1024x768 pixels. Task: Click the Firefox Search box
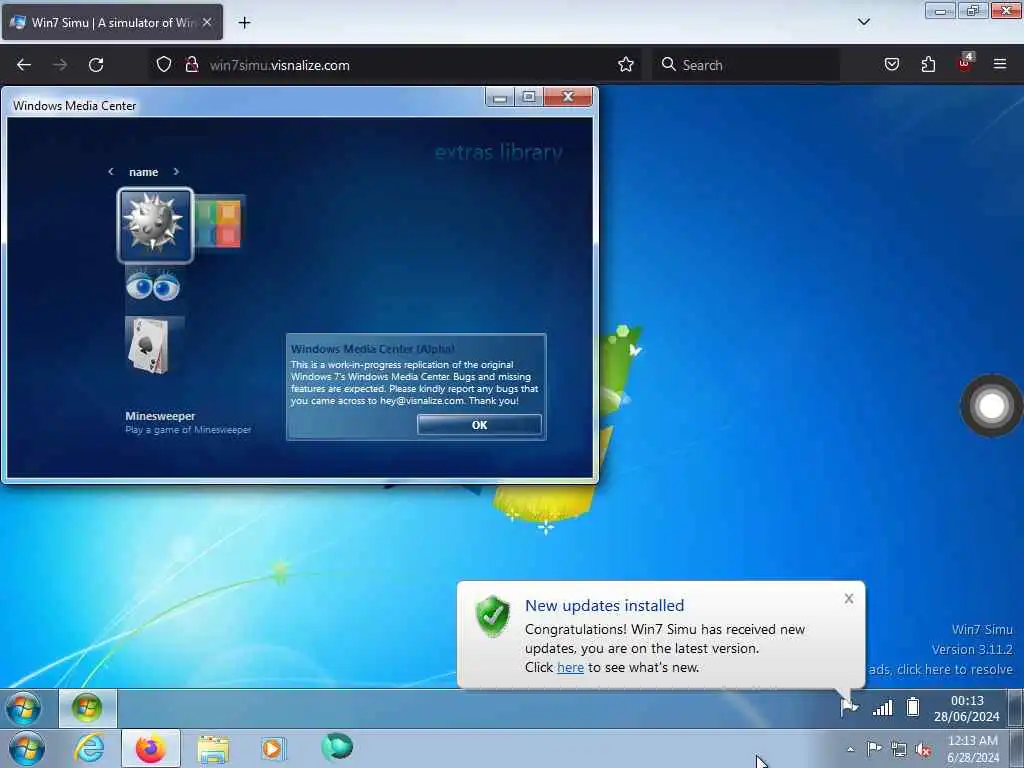point(746,65)
